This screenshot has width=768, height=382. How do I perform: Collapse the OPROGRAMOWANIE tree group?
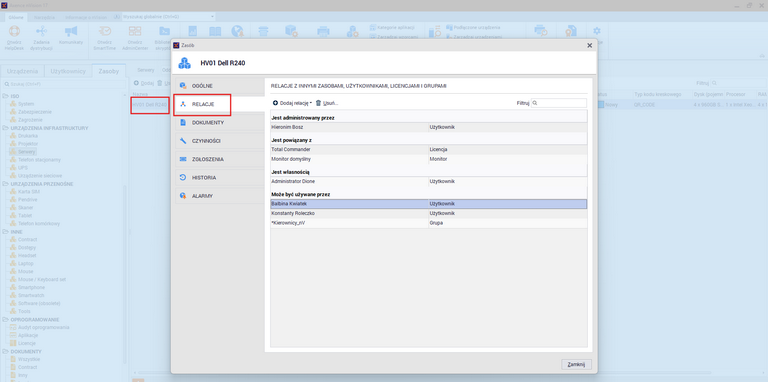coord(5,319)
